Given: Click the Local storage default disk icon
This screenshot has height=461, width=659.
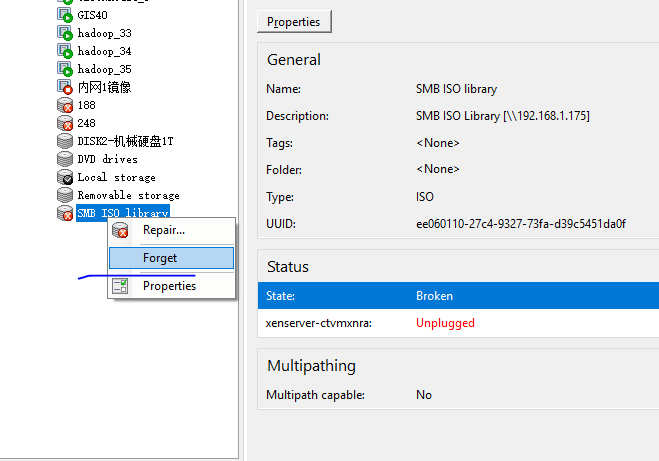Looking at the screenshot, I should [65, 177].
